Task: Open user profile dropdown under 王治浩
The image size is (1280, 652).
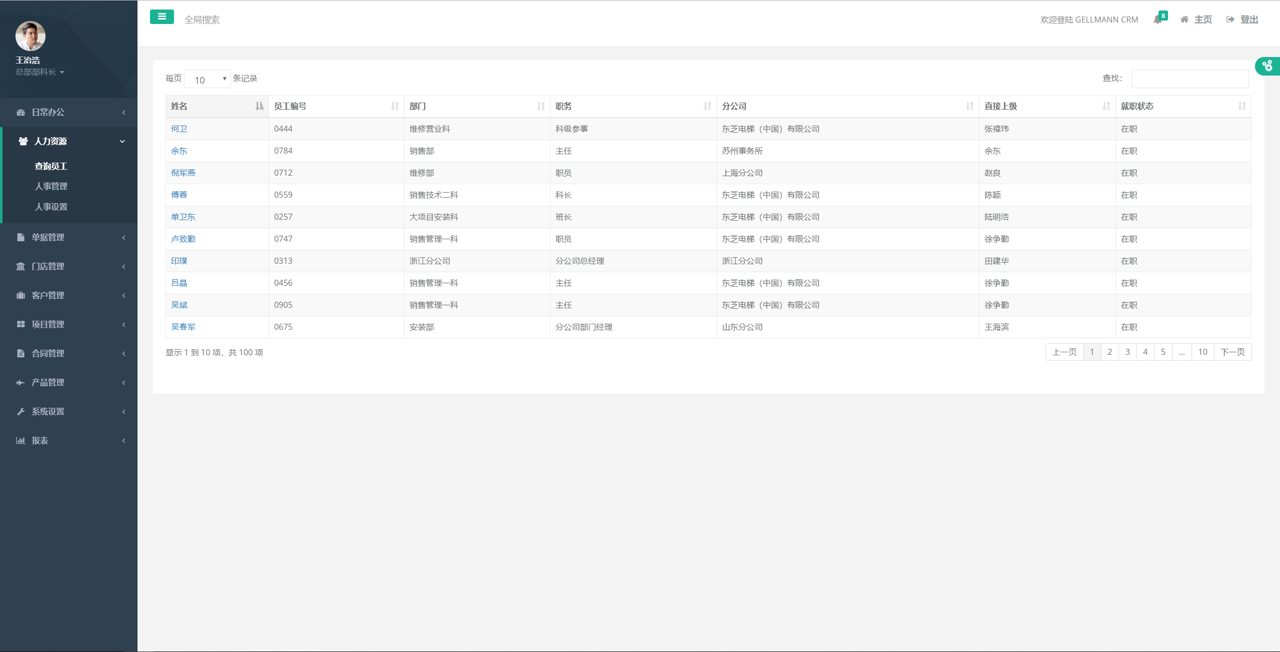Action: (x=40, y=72)
